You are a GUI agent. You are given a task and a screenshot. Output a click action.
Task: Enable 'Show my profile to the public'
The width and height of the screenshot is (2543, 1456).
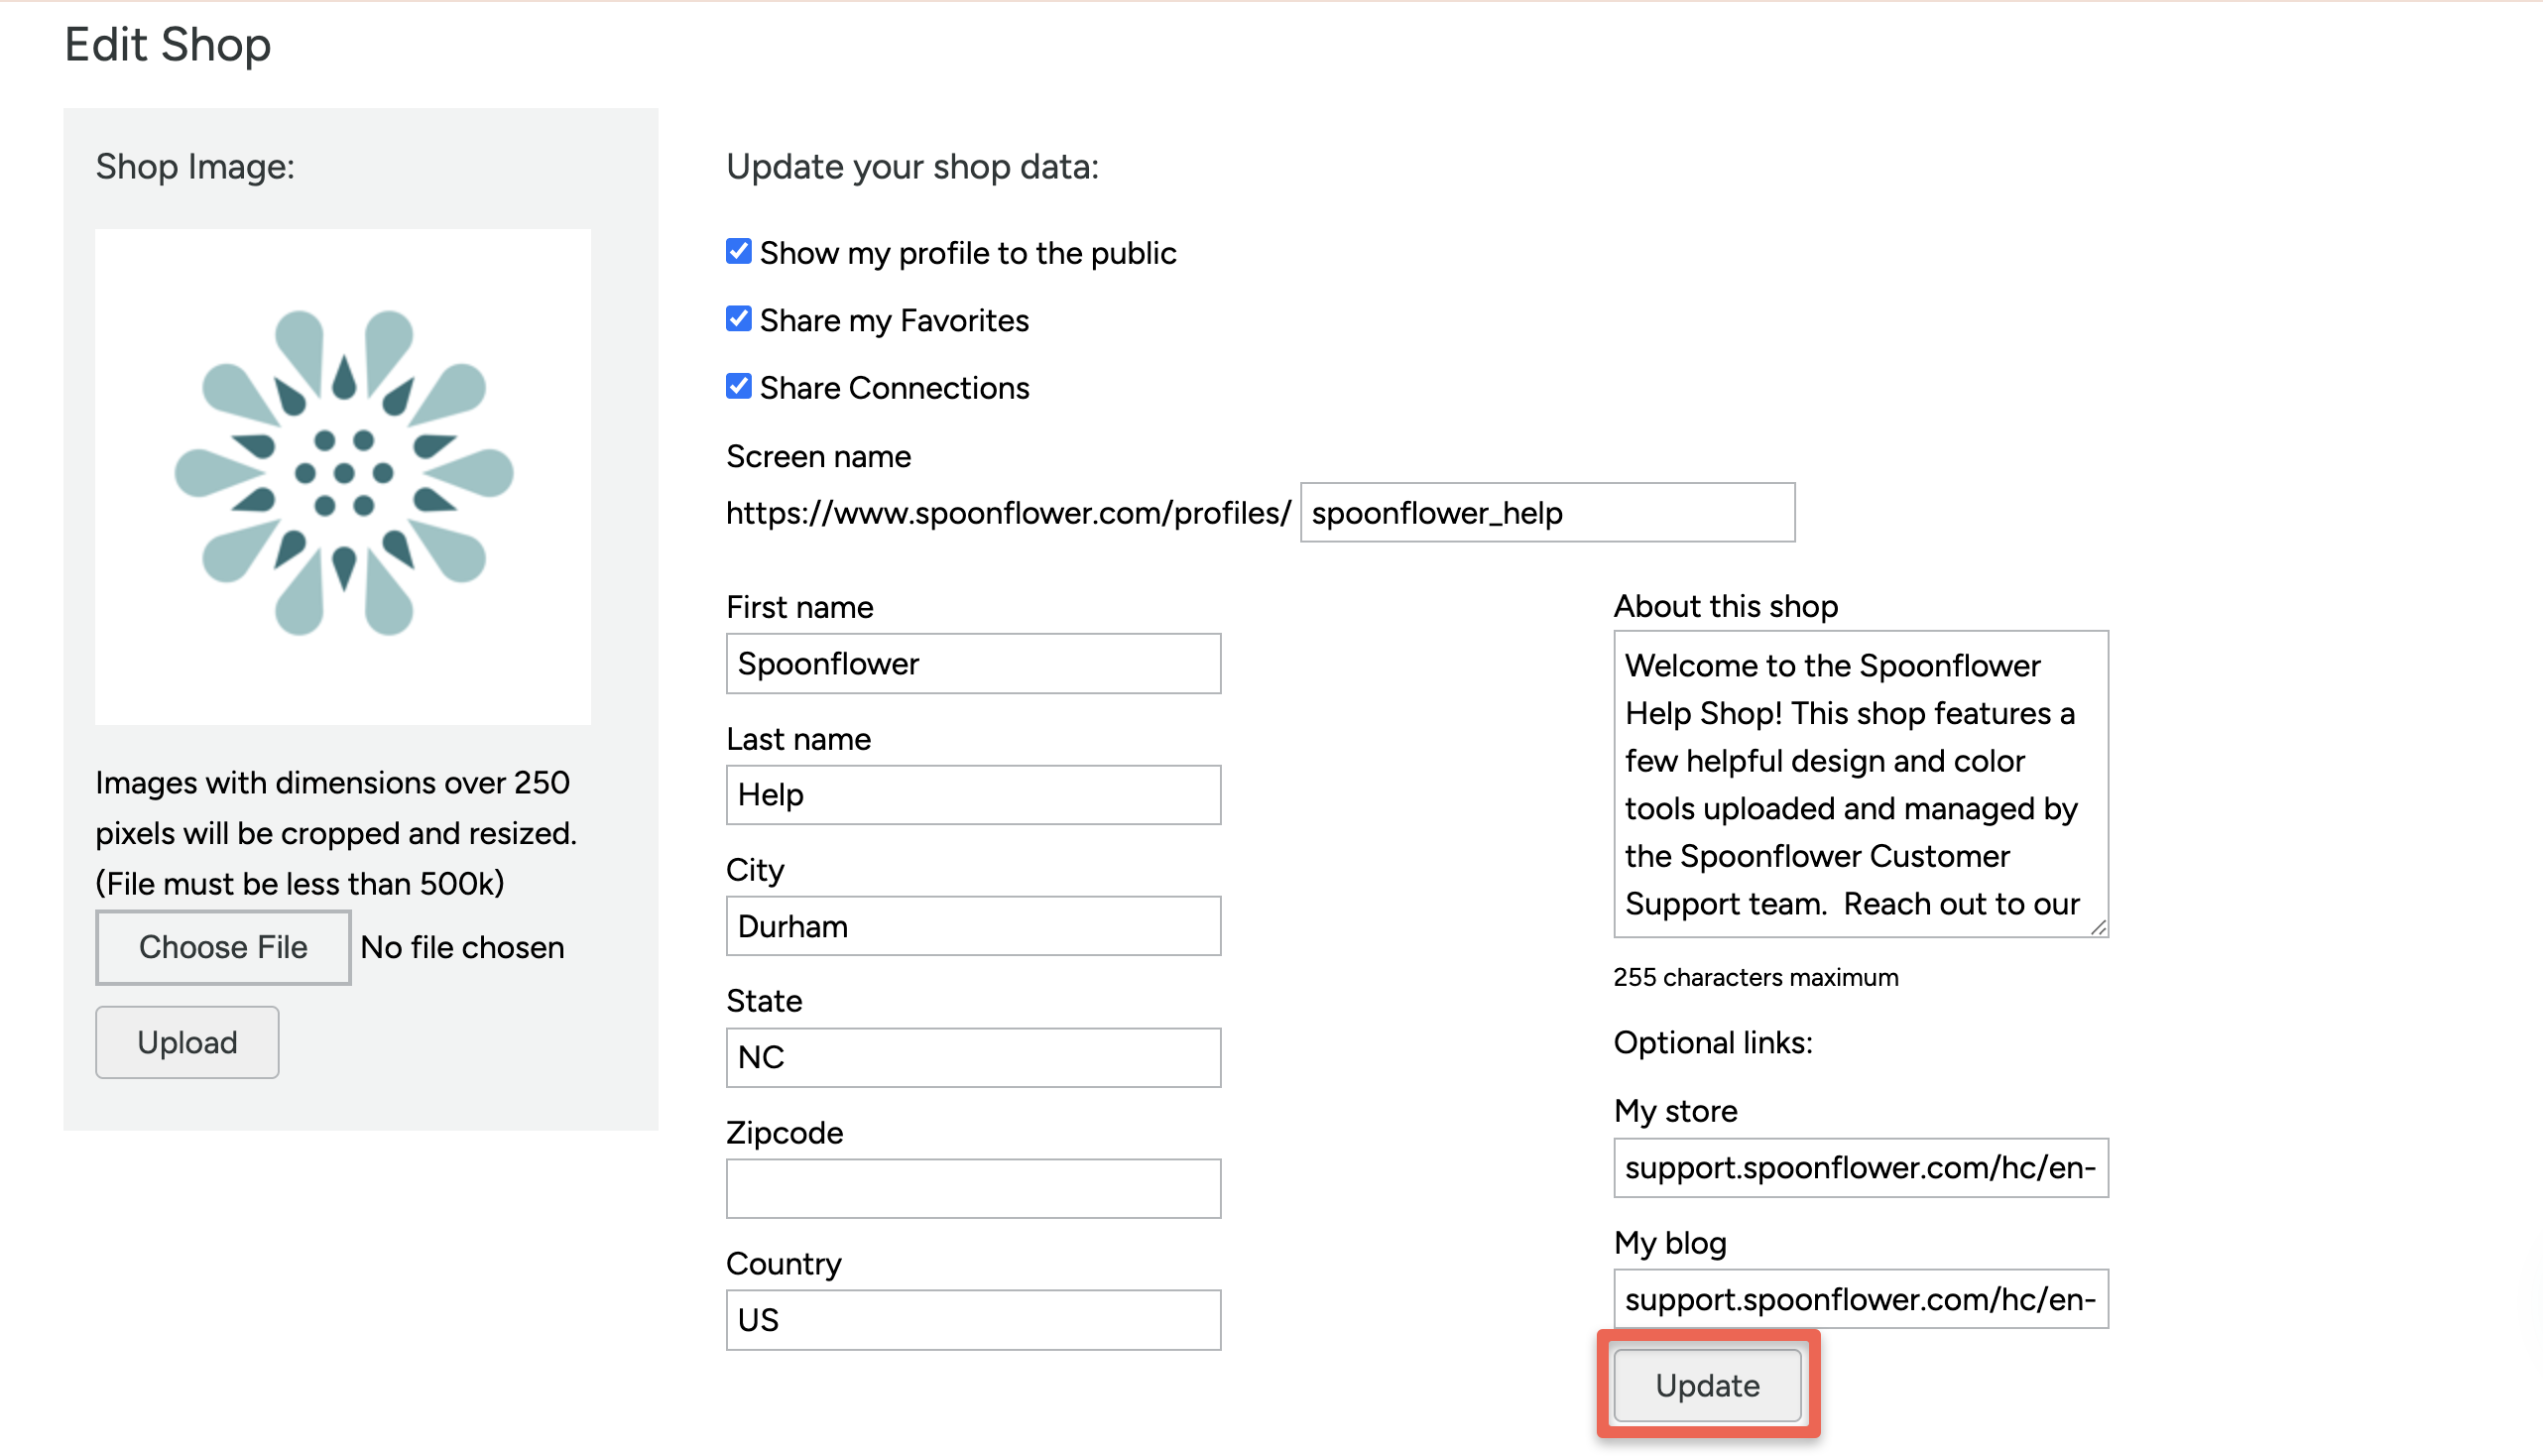738,252
